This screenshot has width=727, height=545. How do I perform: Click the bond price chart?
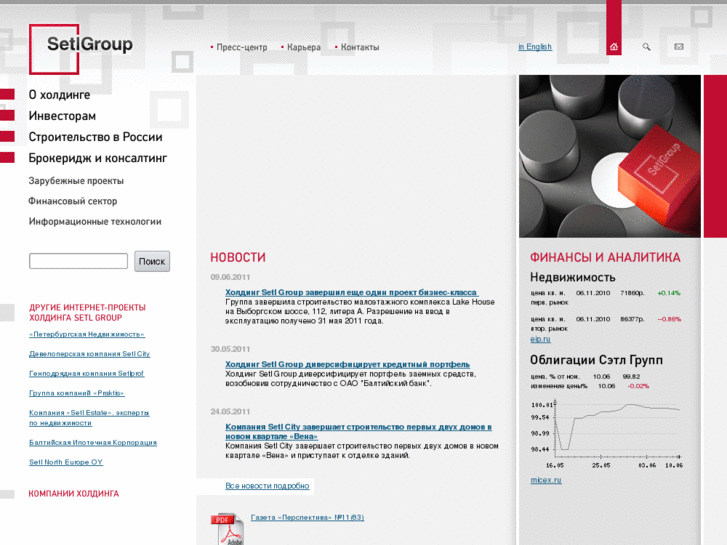point(606,433)
